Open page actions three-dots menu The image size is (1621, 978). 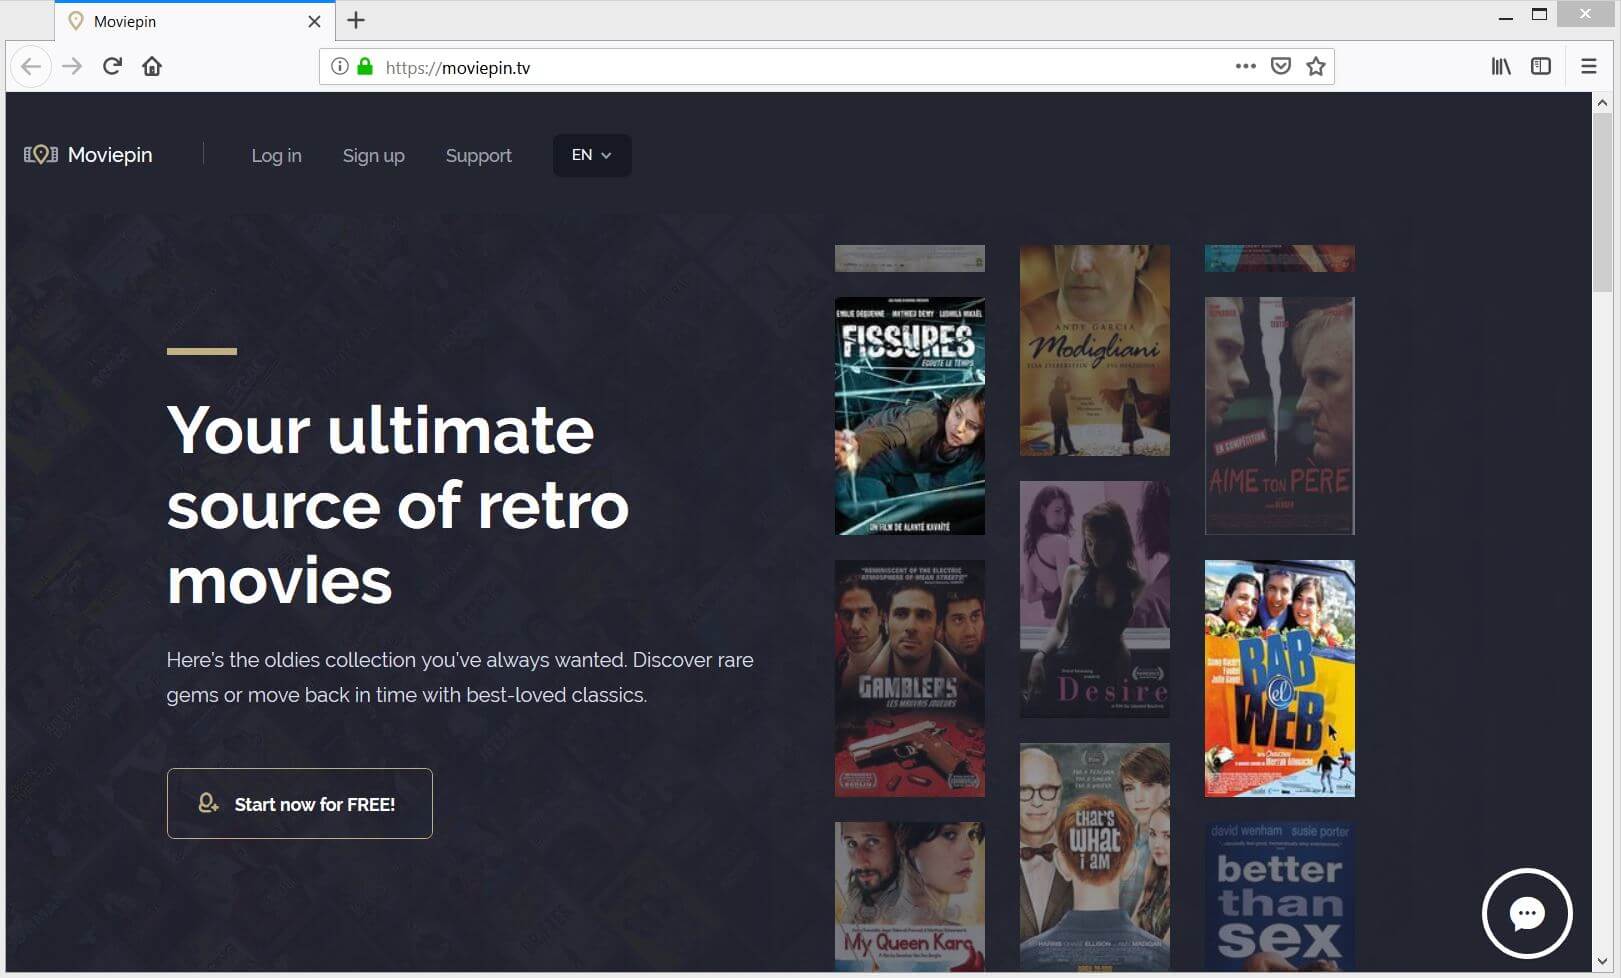(1245, 67)
